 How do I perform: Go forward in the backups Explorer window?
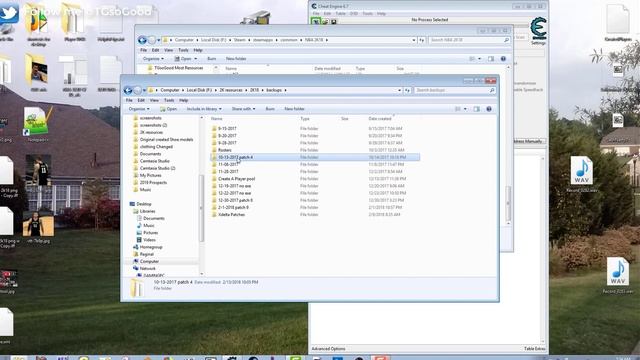click(138, 90)
